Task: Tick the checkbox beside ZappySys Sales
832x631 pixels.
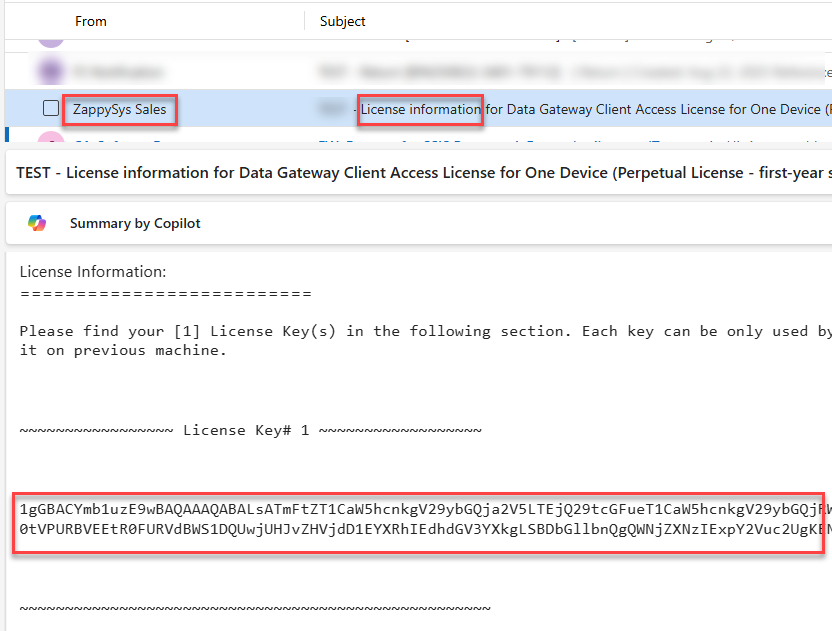Action: [51, 108]
